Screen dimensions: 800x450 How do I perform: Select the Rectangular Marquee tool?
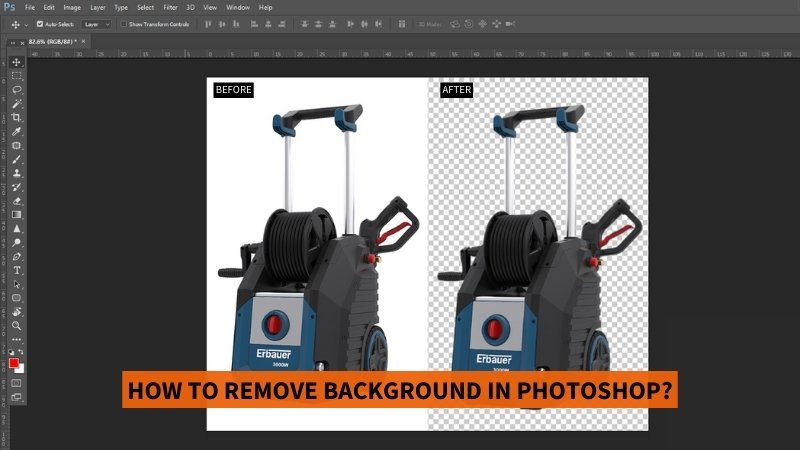click(x=16, y=76)
